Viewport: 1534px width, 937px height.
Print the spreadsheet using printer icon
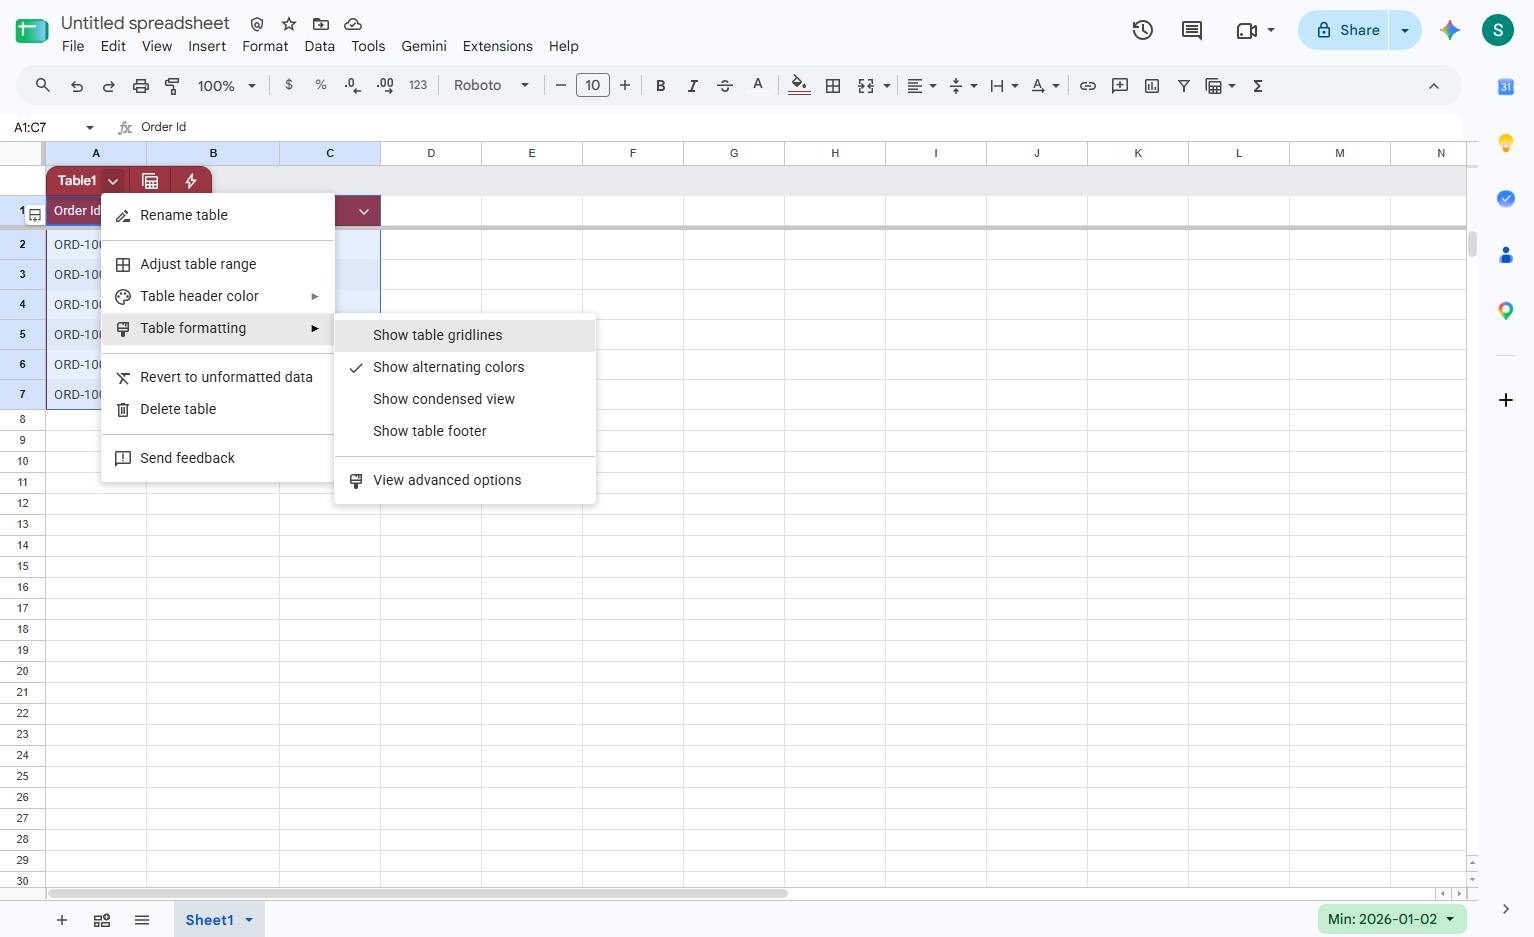pyautogui.click(x=141, y=86)
